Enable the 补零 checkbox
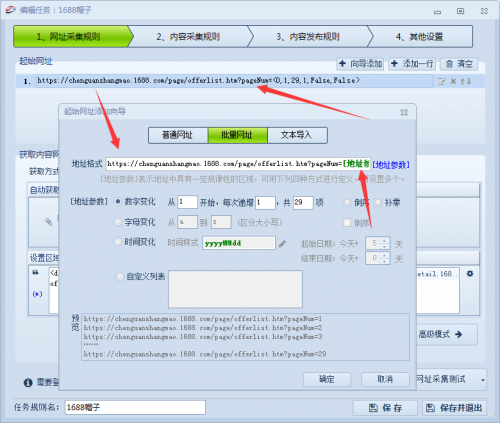The width and height of the screenshot is (500, 423). click(378, 202)
